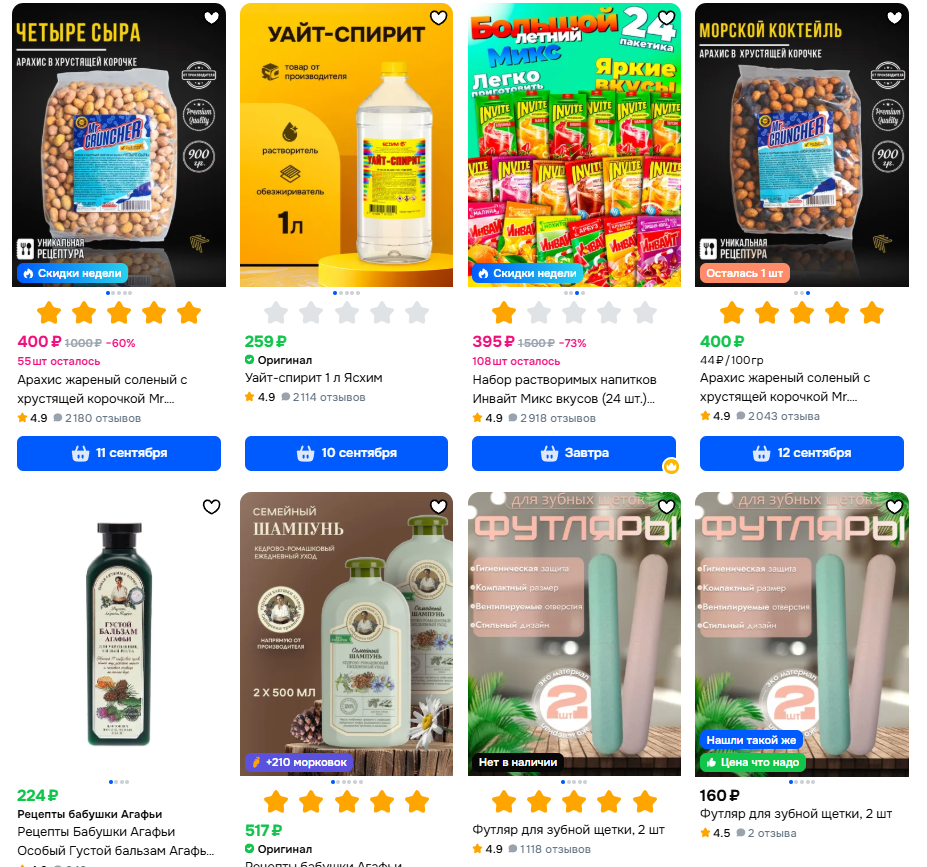Click Скидки недели badge on Четыре сыра
Image resolution: width=927 pixels, height=867 pixels.
(73, 273)
